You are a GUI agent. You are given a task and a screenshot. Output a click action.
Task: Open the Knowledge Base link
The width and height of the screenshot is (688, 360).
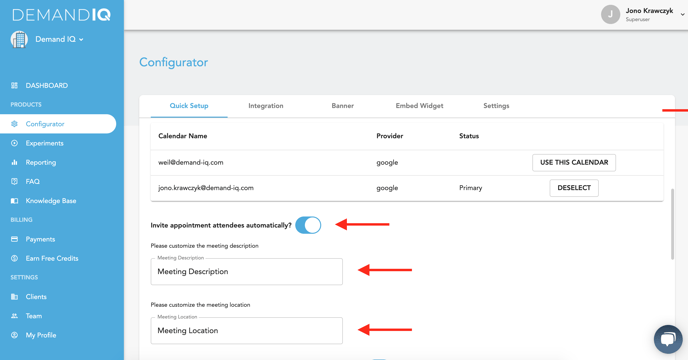(51, 201)
